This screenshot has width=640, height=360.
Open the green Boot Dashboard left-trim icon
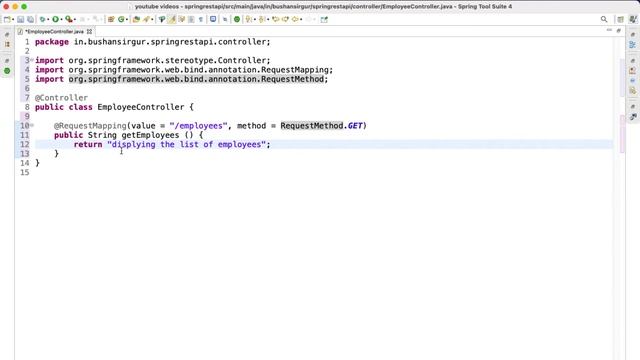coord(7,71)
